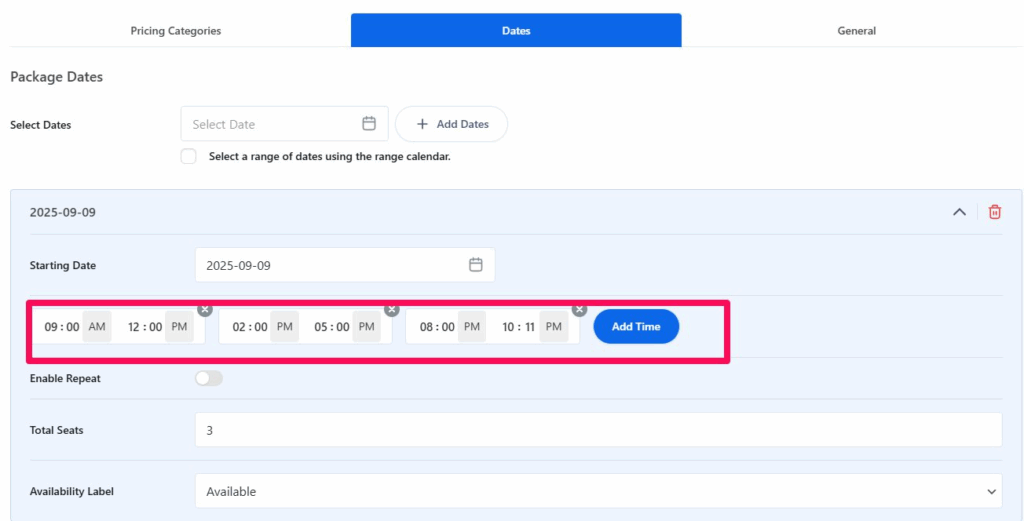The height and width of the screenshot is (521, 1024).
Task: Remove the 02:00 PM time slot
Action: pyautogui.click(x=392, y=310)
